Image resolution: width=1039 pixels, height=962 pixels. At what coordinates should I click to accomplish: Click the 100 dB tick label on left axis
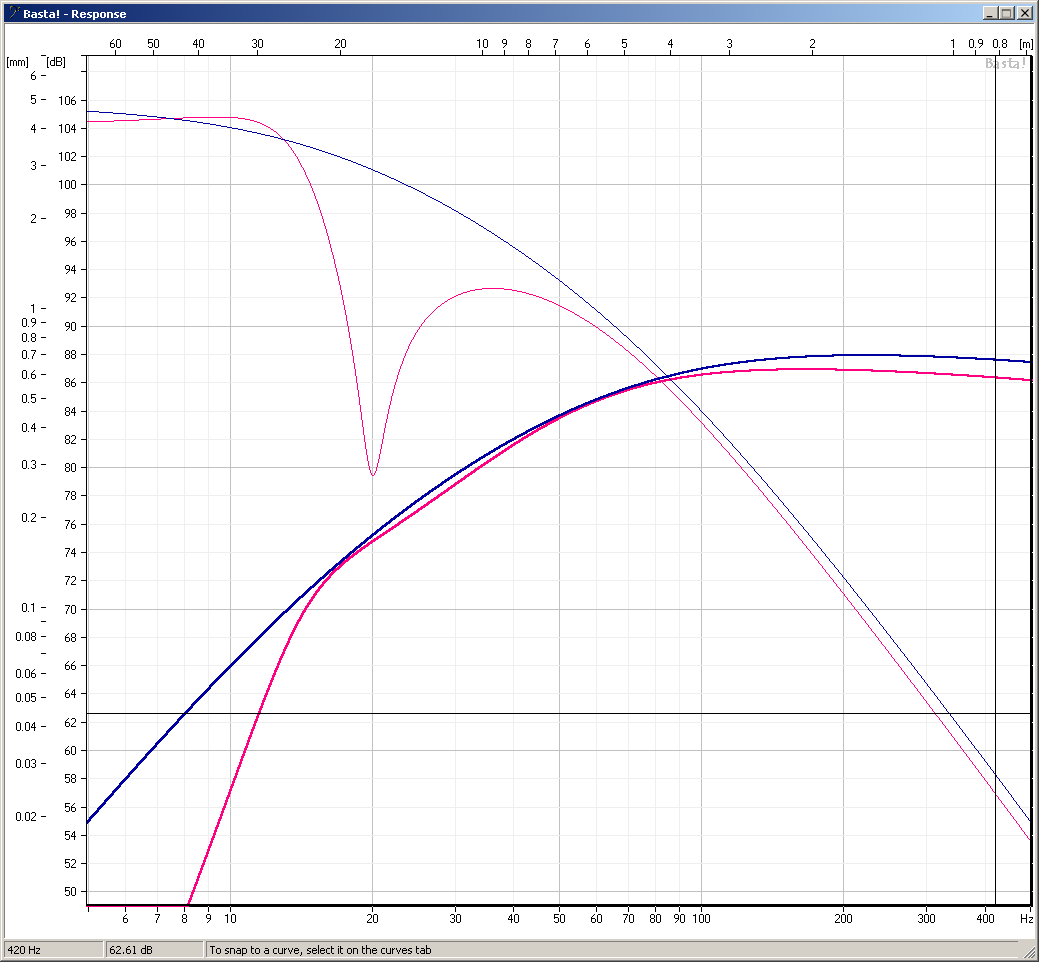pos(68,185)
